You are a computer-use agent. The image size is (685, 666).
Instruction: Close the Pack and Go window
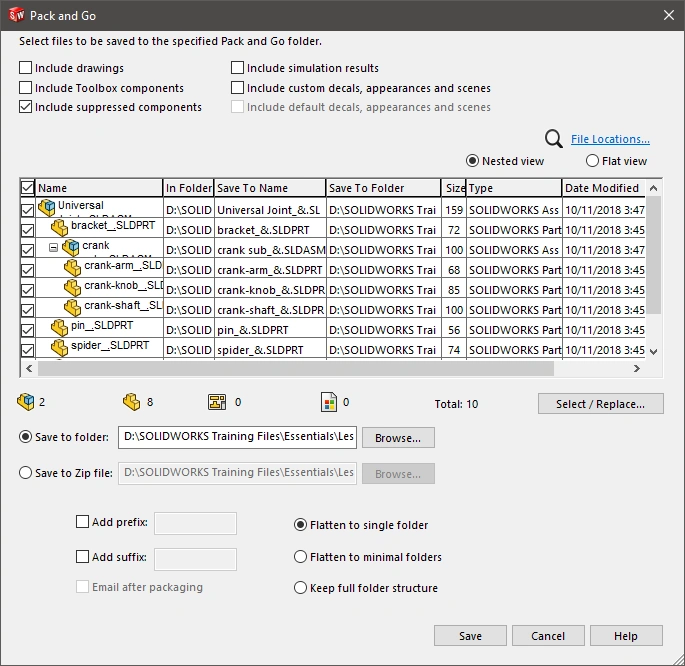tap(668, 15)
